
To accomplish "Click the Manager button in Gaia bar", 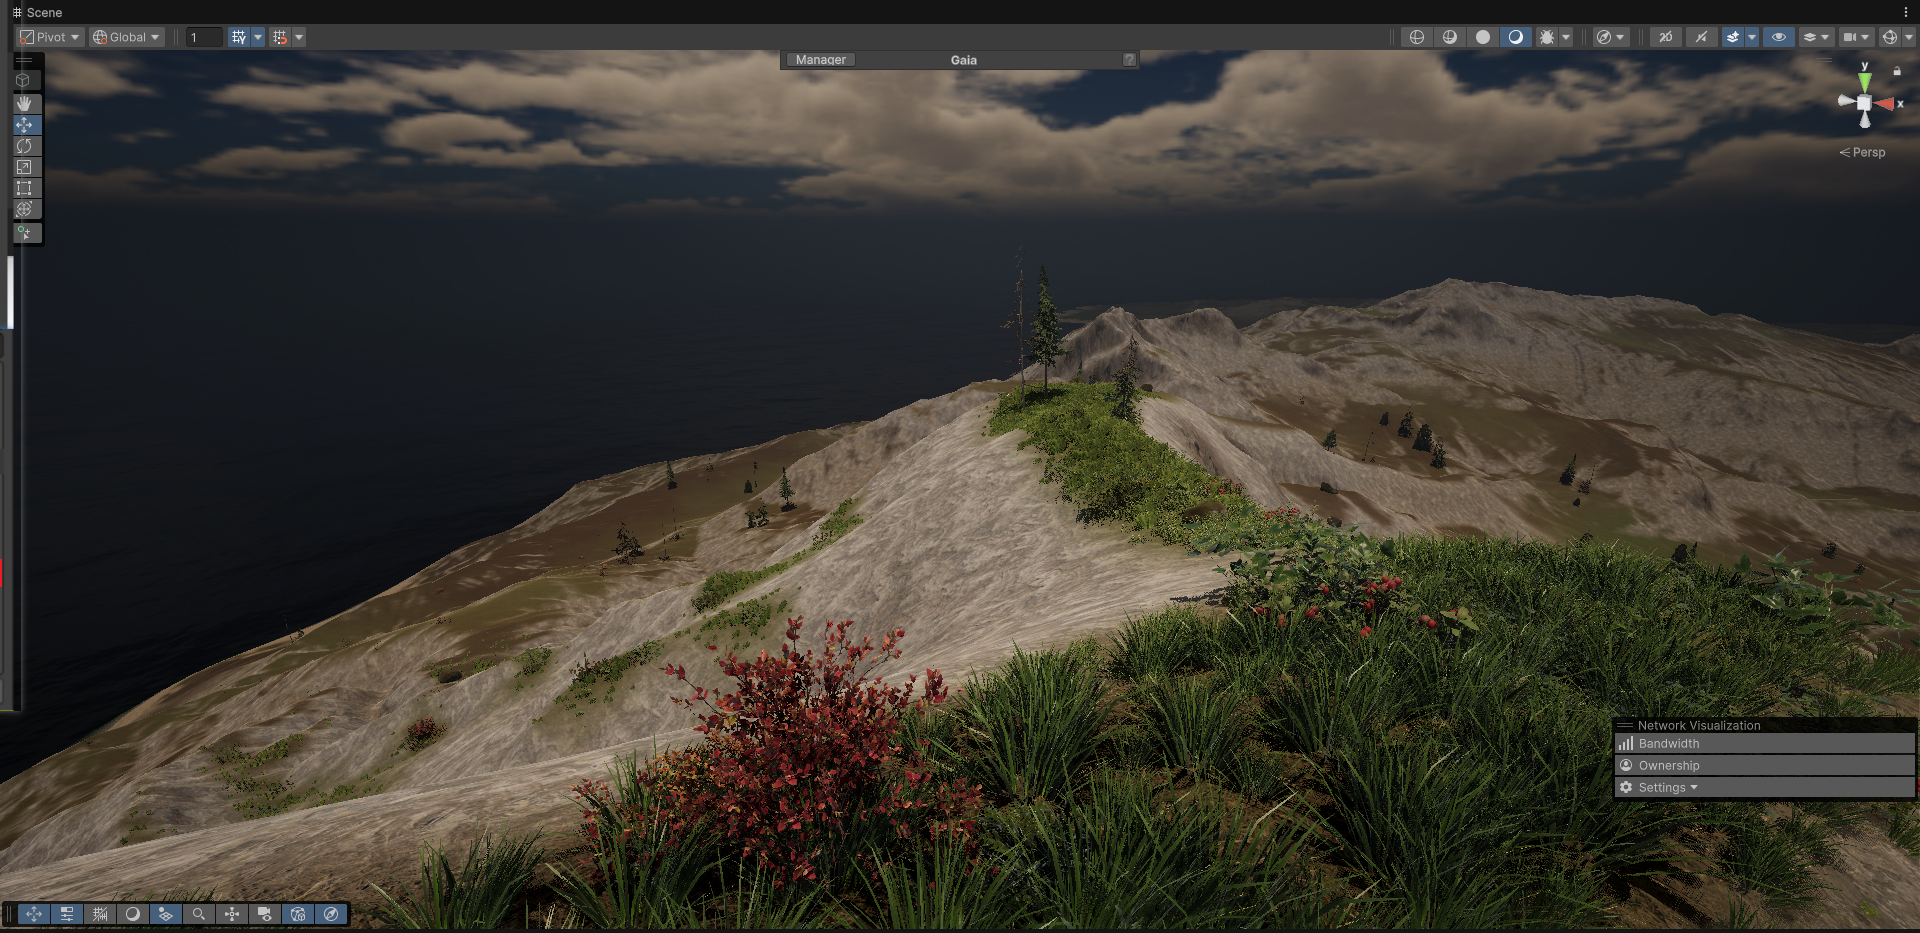I will [820, 60].
